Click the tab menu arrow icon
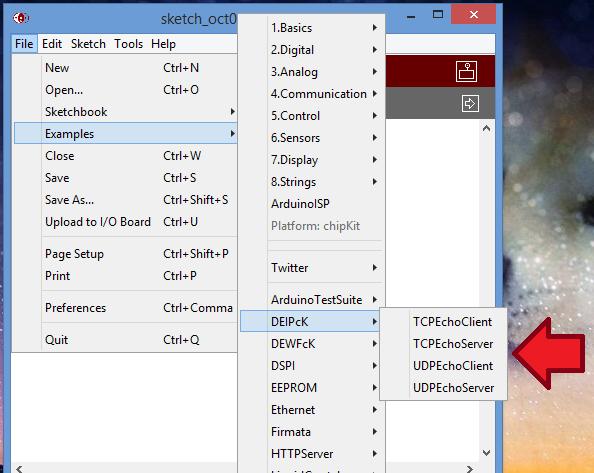The image size is (594, 473). point(470,103)
